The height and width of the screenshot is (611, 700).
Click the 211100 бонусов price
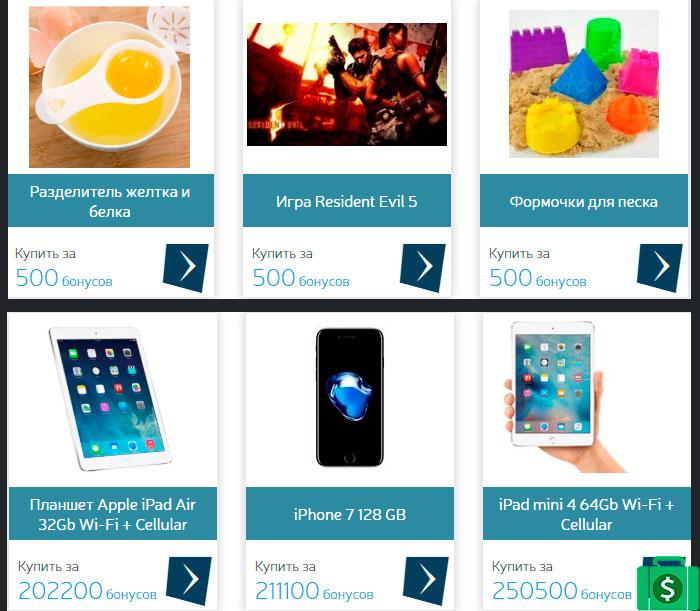coord(314,591)
